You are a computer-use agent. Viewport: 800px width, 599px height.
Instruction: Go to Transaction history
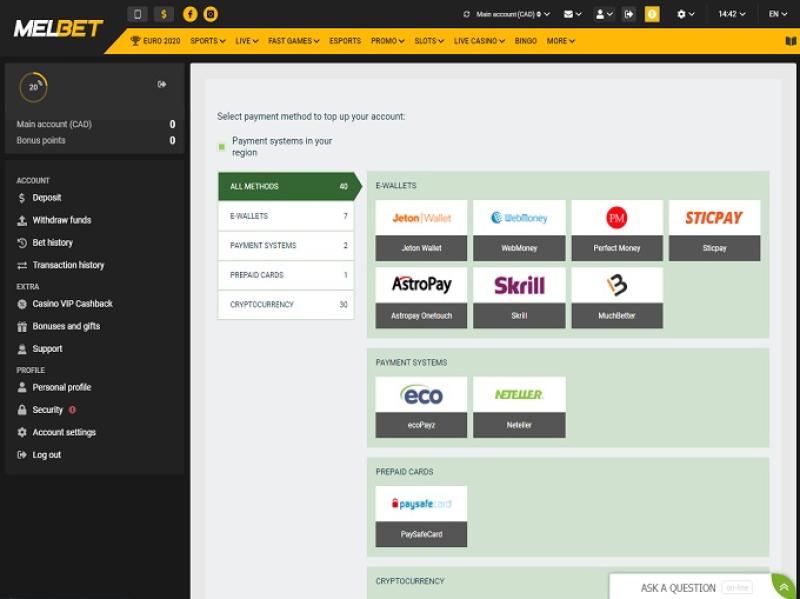coord(68,265)
